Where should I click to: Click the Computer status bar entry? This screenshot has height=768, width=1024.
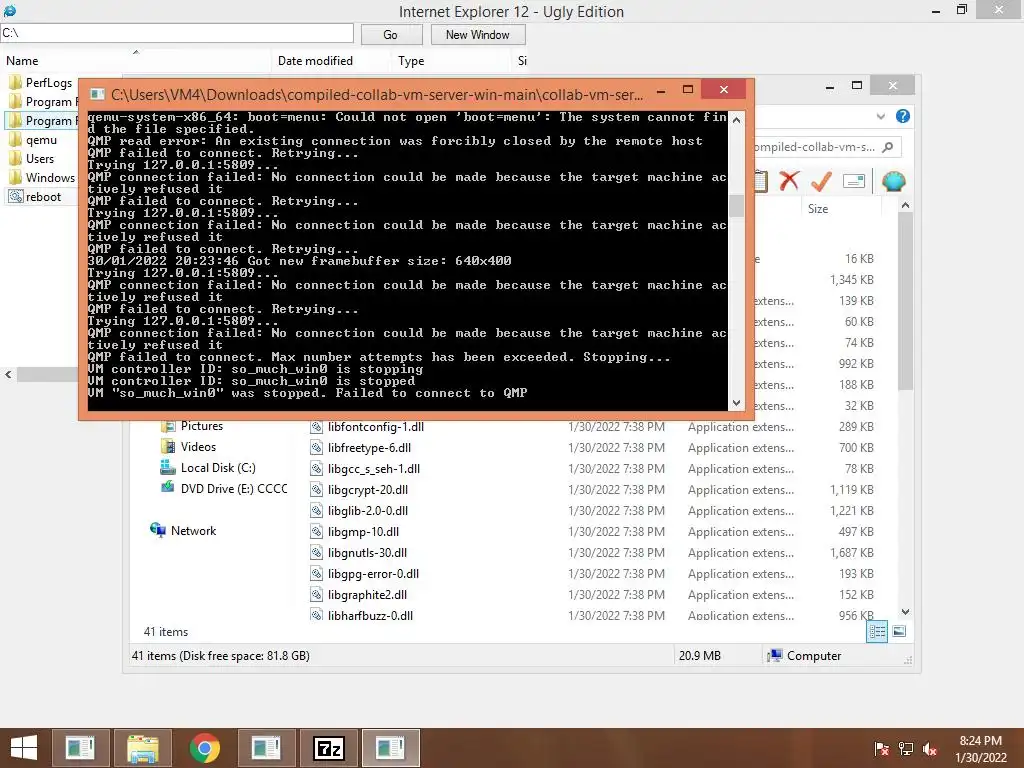805,655
